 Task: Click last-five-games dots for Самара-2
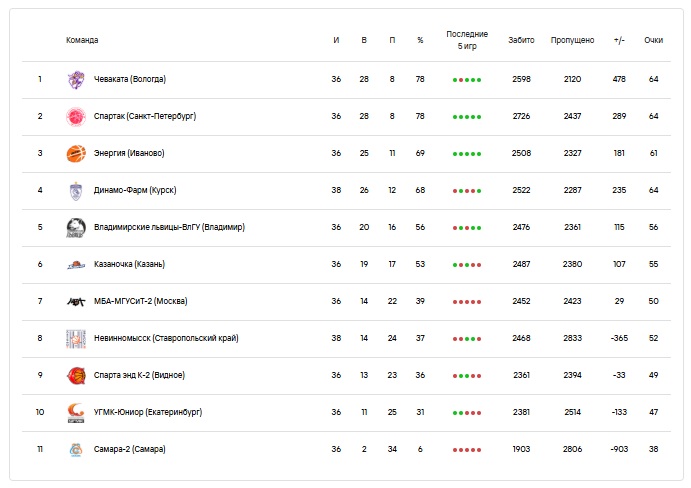(467, 451)
